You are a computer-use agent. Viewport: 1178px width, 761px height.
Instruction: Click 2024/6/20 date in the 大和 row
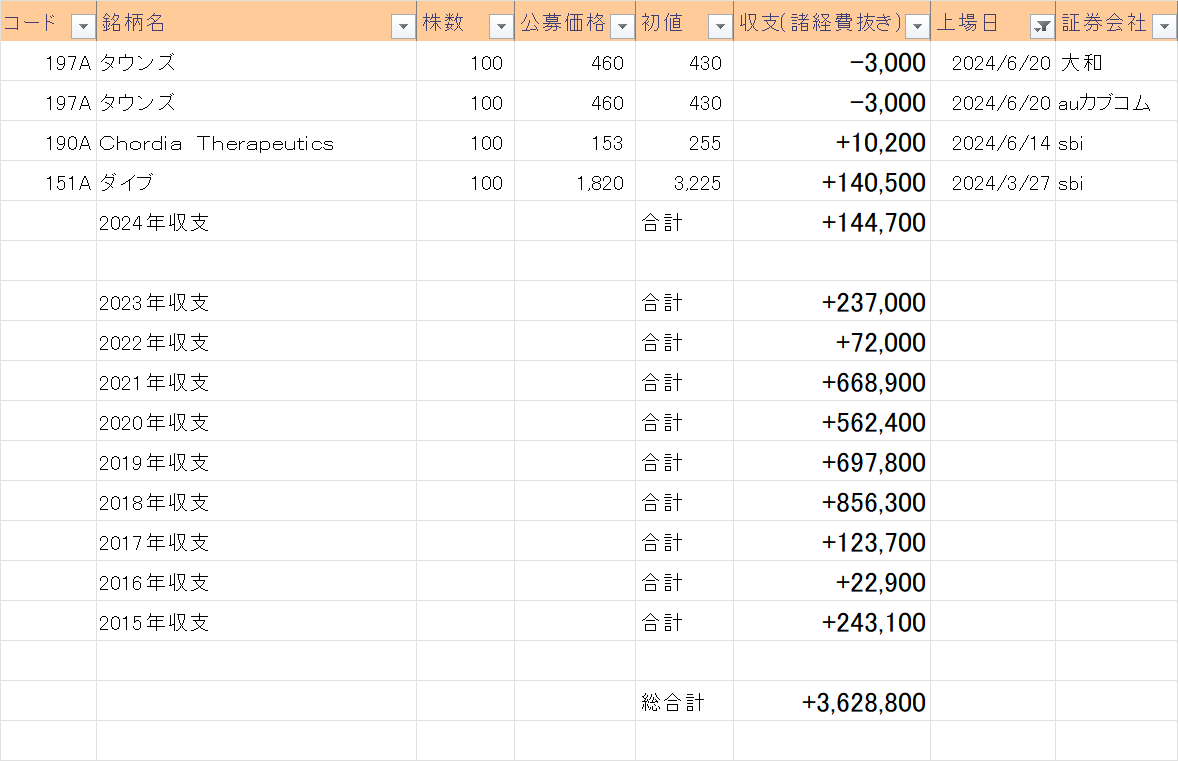[993, 62]
